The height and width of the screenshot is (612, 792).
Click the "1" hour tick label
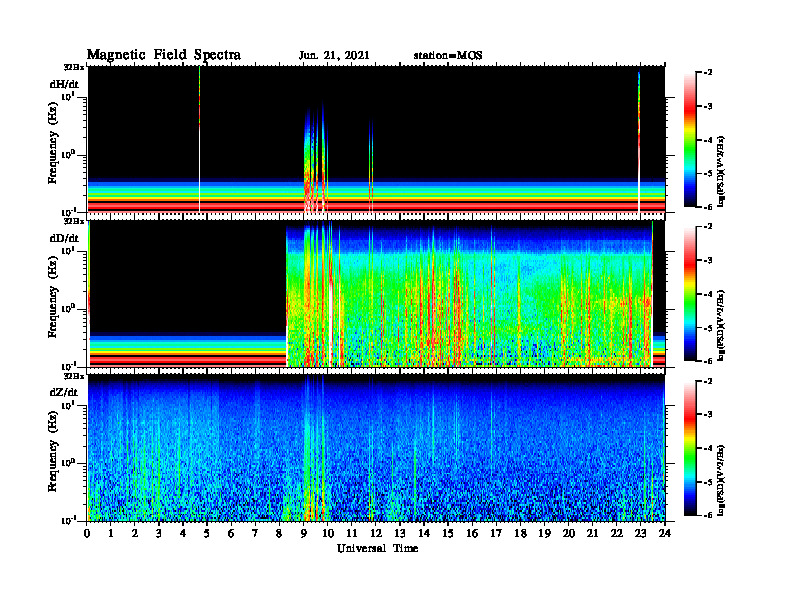pyautogui.click(x=111, y=534)
